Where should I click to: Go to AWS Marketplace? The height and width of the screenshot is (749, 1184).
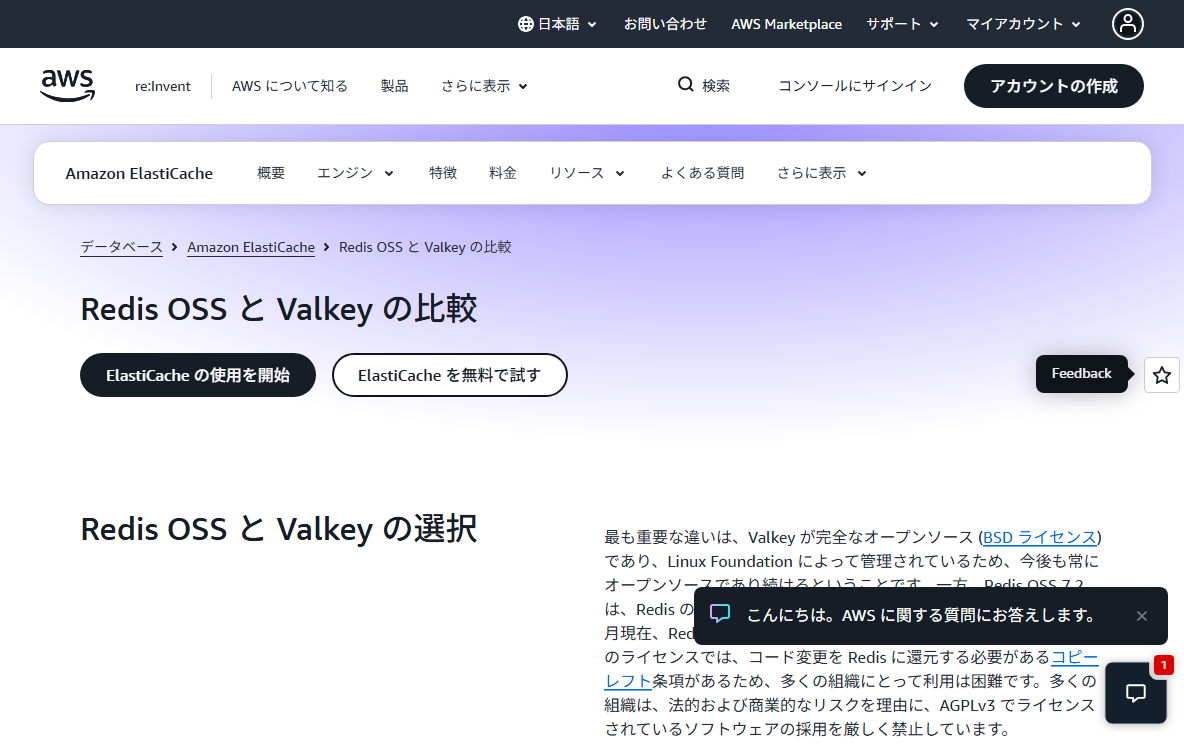click(x=786, y=24)
